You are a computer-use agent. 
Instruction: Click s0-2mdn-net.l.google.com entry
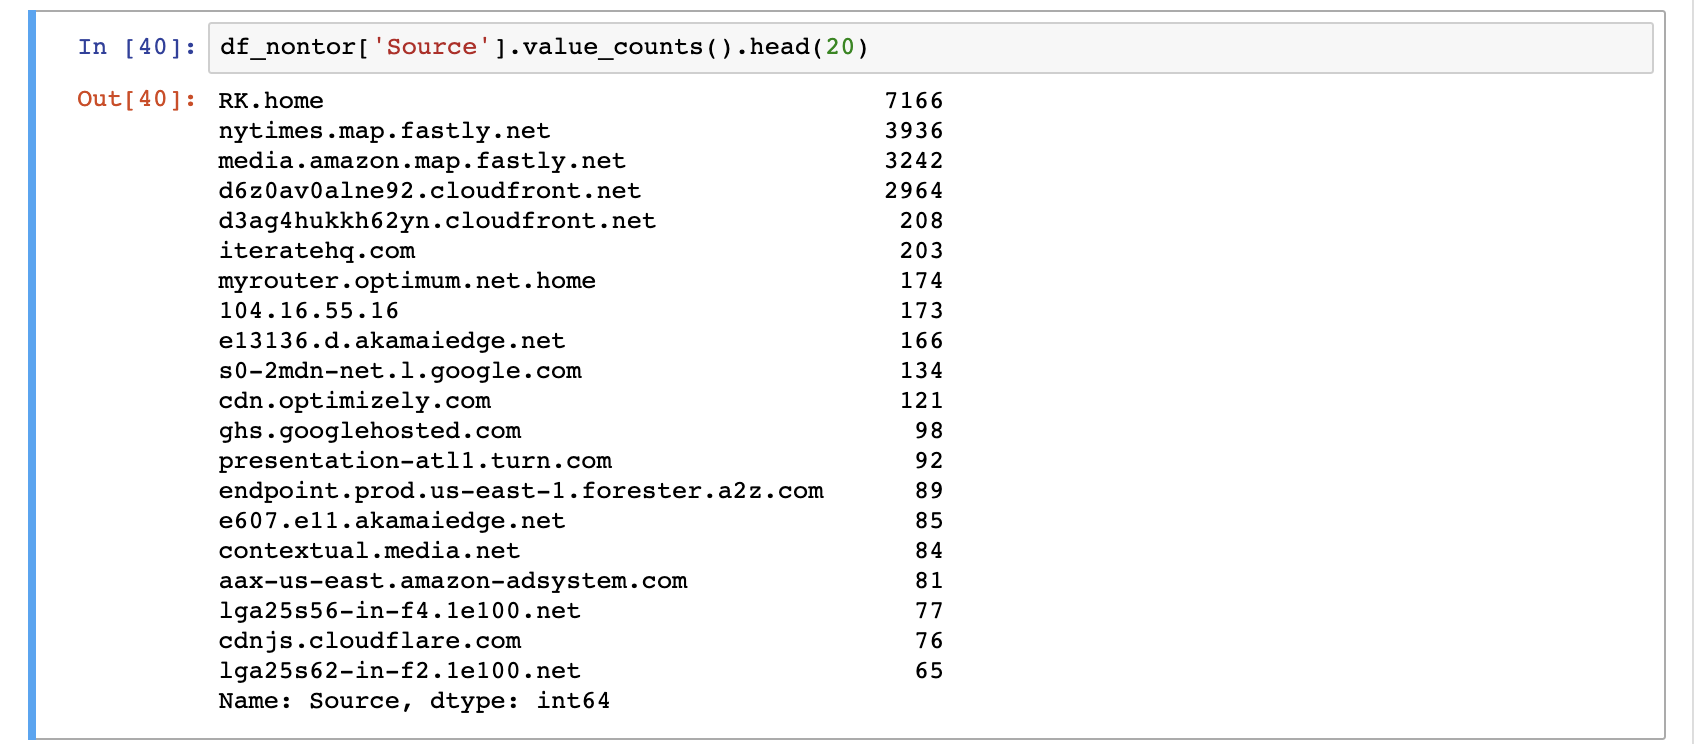[x=400, y=371]
